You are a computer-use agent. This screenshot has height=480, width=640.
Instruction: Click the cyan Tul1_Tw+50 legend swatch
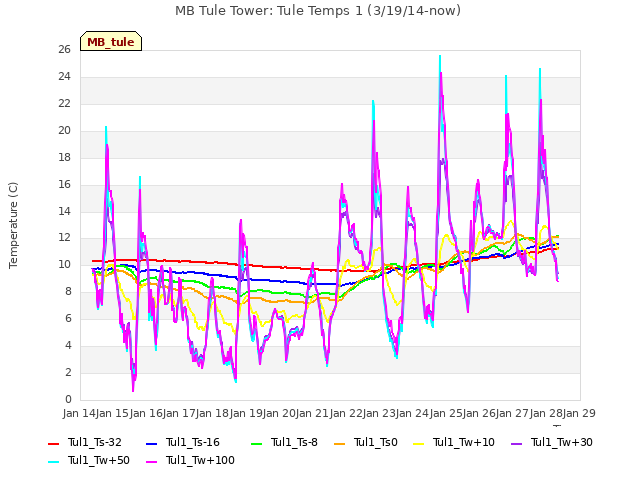coord(54,461)
